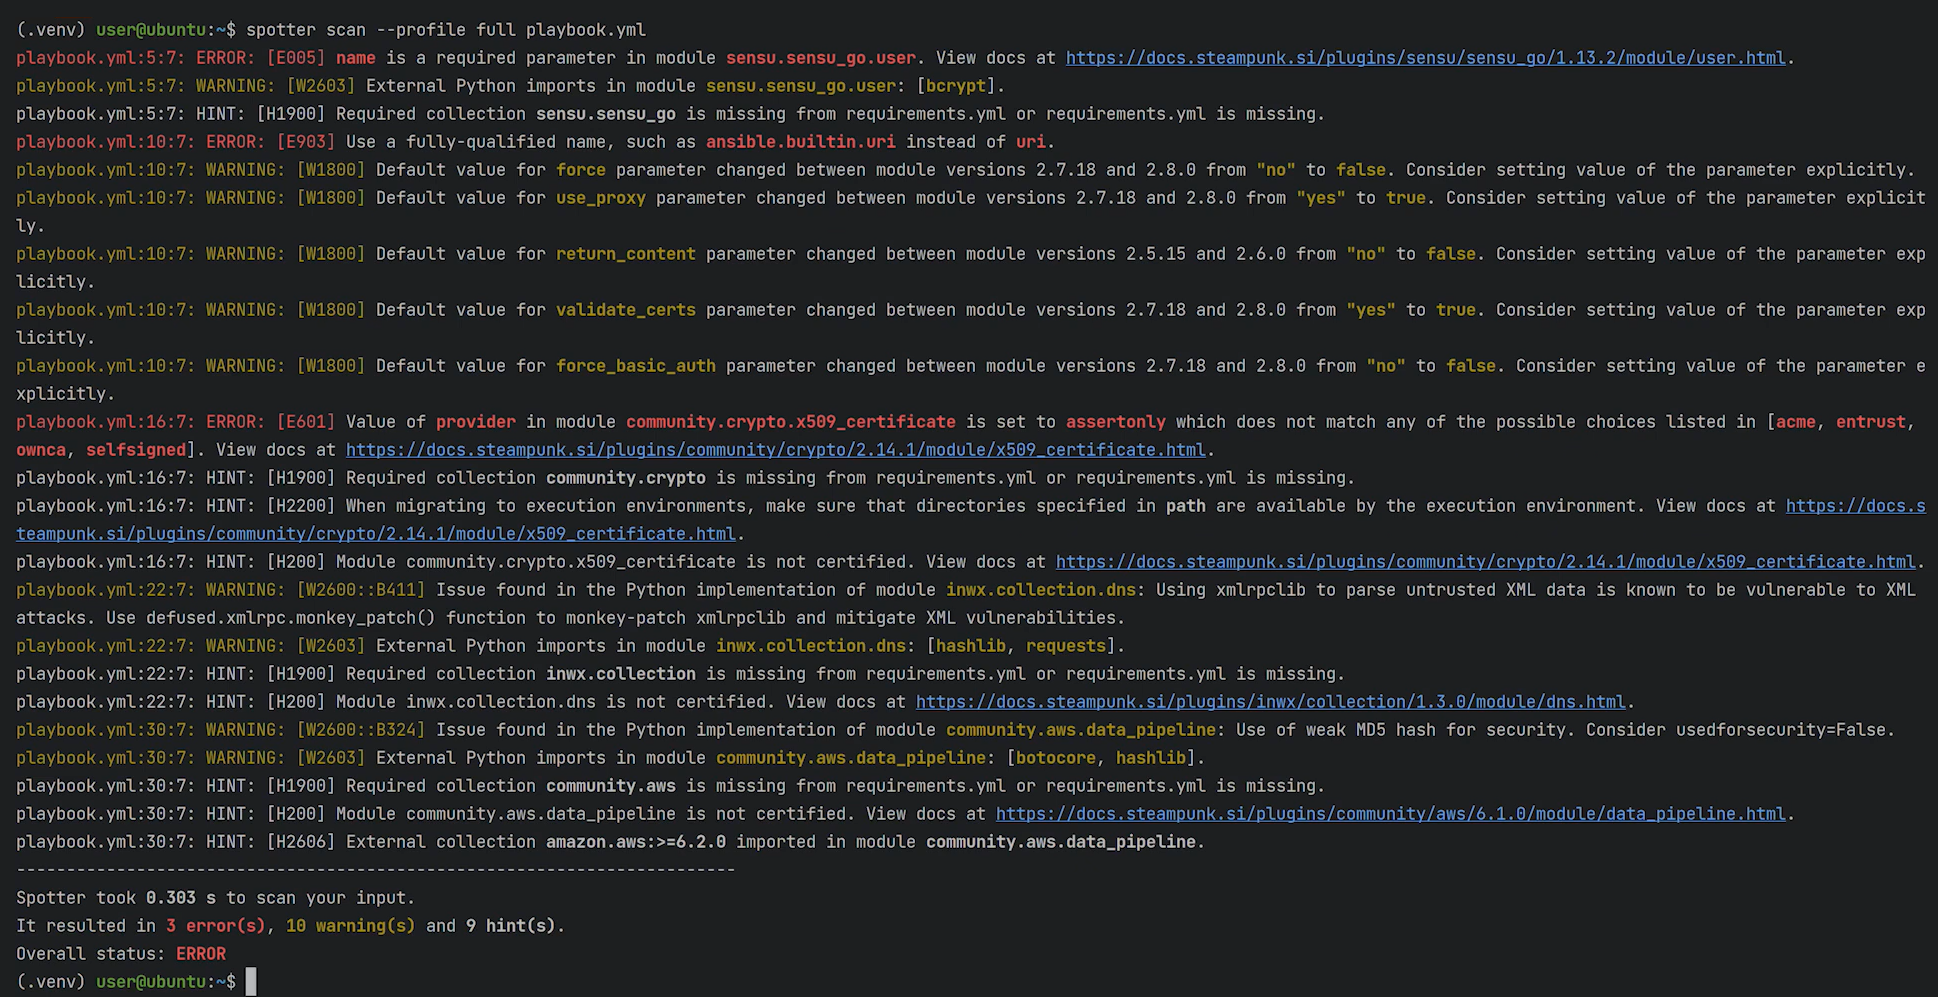Click the W2600::B324 warning code
The width and height of the screenshot is (1938, 997).
(361, 730)
